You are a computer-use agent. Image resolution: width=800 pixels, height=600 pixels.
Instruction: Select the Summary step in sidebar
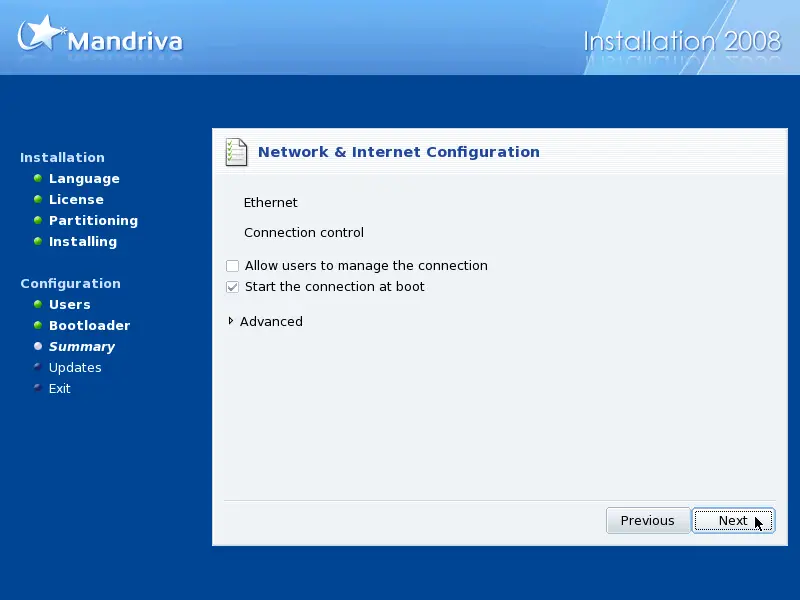pos(82,346)
